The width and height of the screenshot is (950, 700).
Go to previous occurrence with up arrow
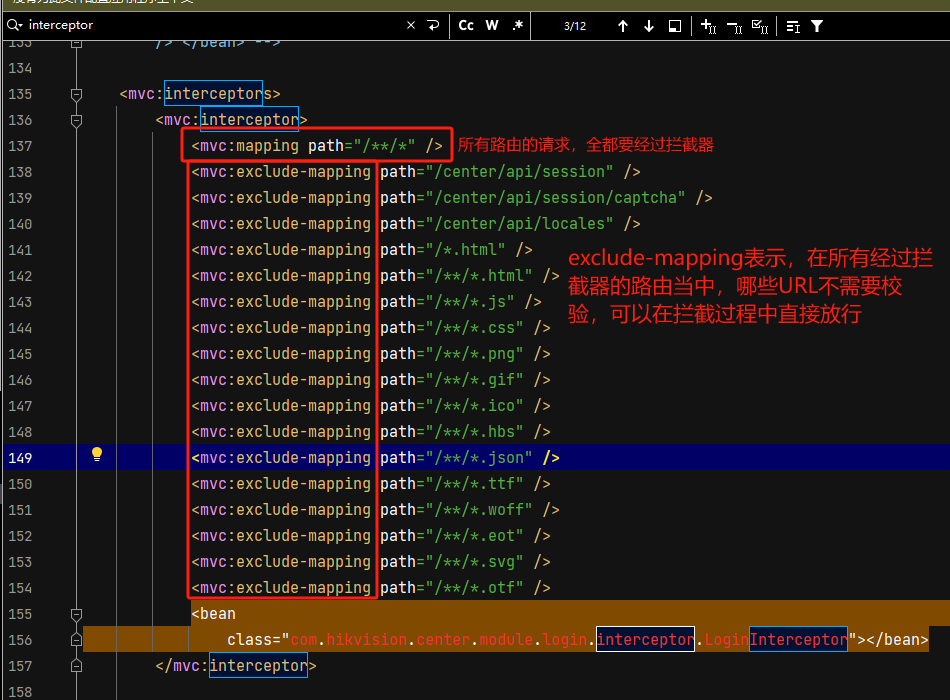pyautogui.click(x=622, y=26)
